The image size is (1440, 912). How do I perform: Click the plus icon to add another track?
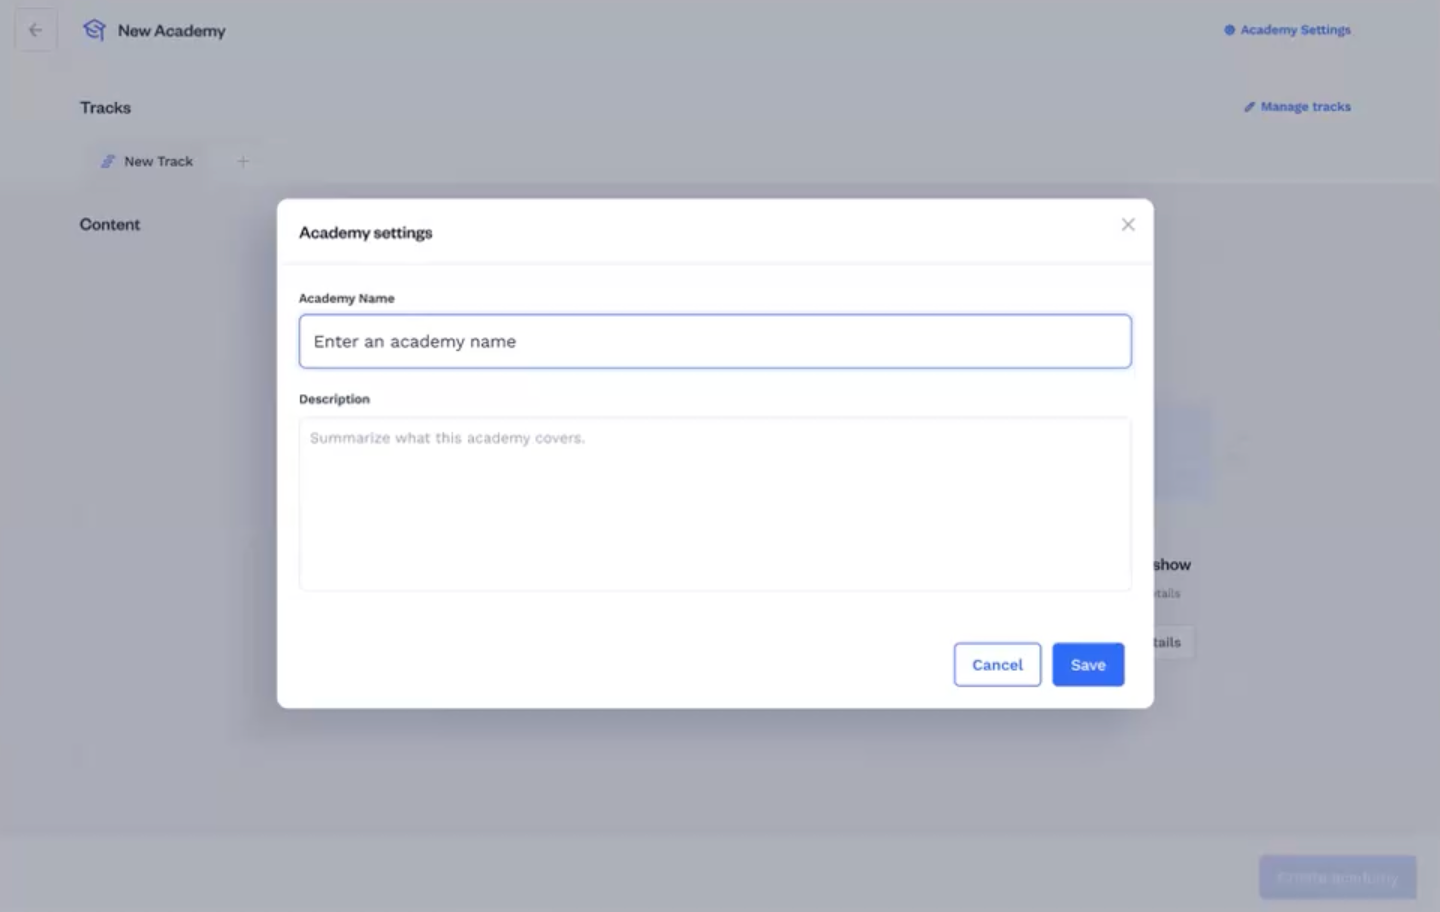coord(242,161)
